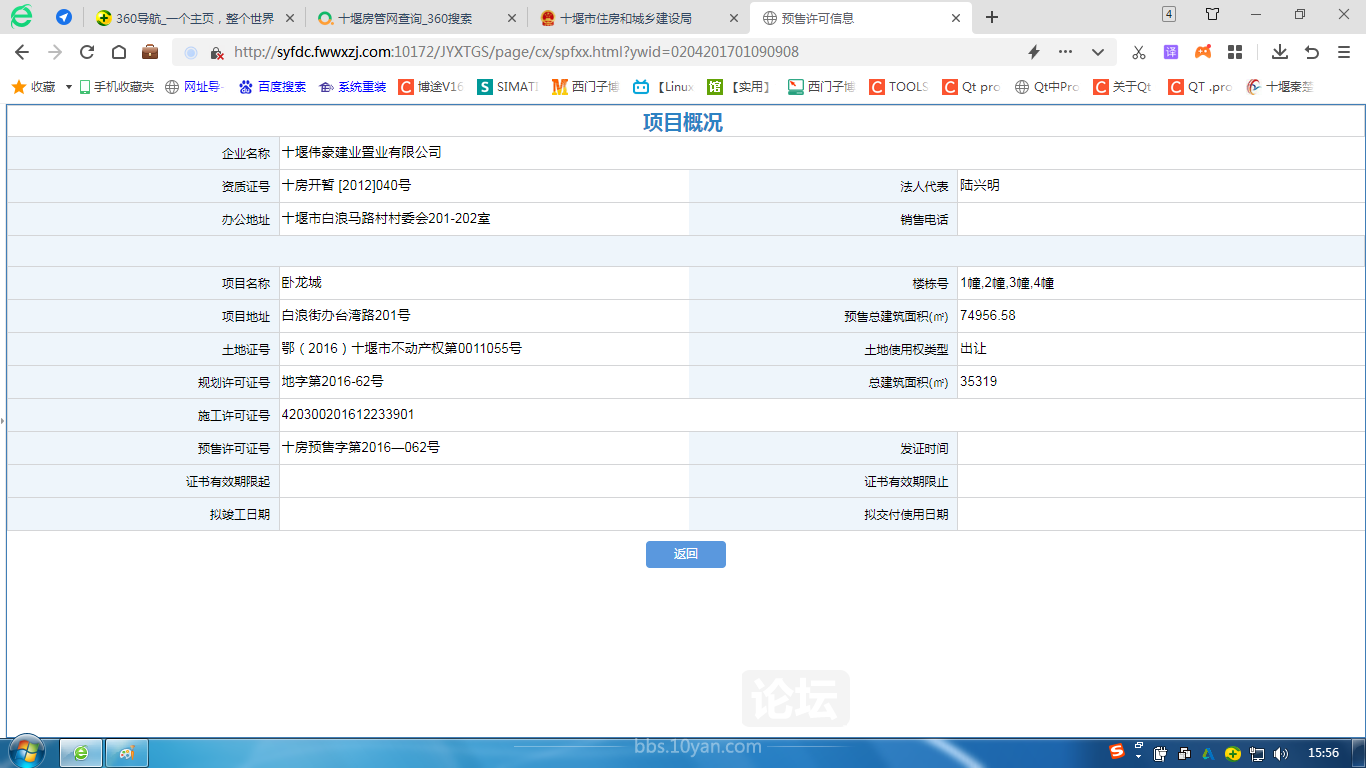Open the browser hamburger main menu
The width and height of the screenshot is (1366, 768).
point(1344,52)
